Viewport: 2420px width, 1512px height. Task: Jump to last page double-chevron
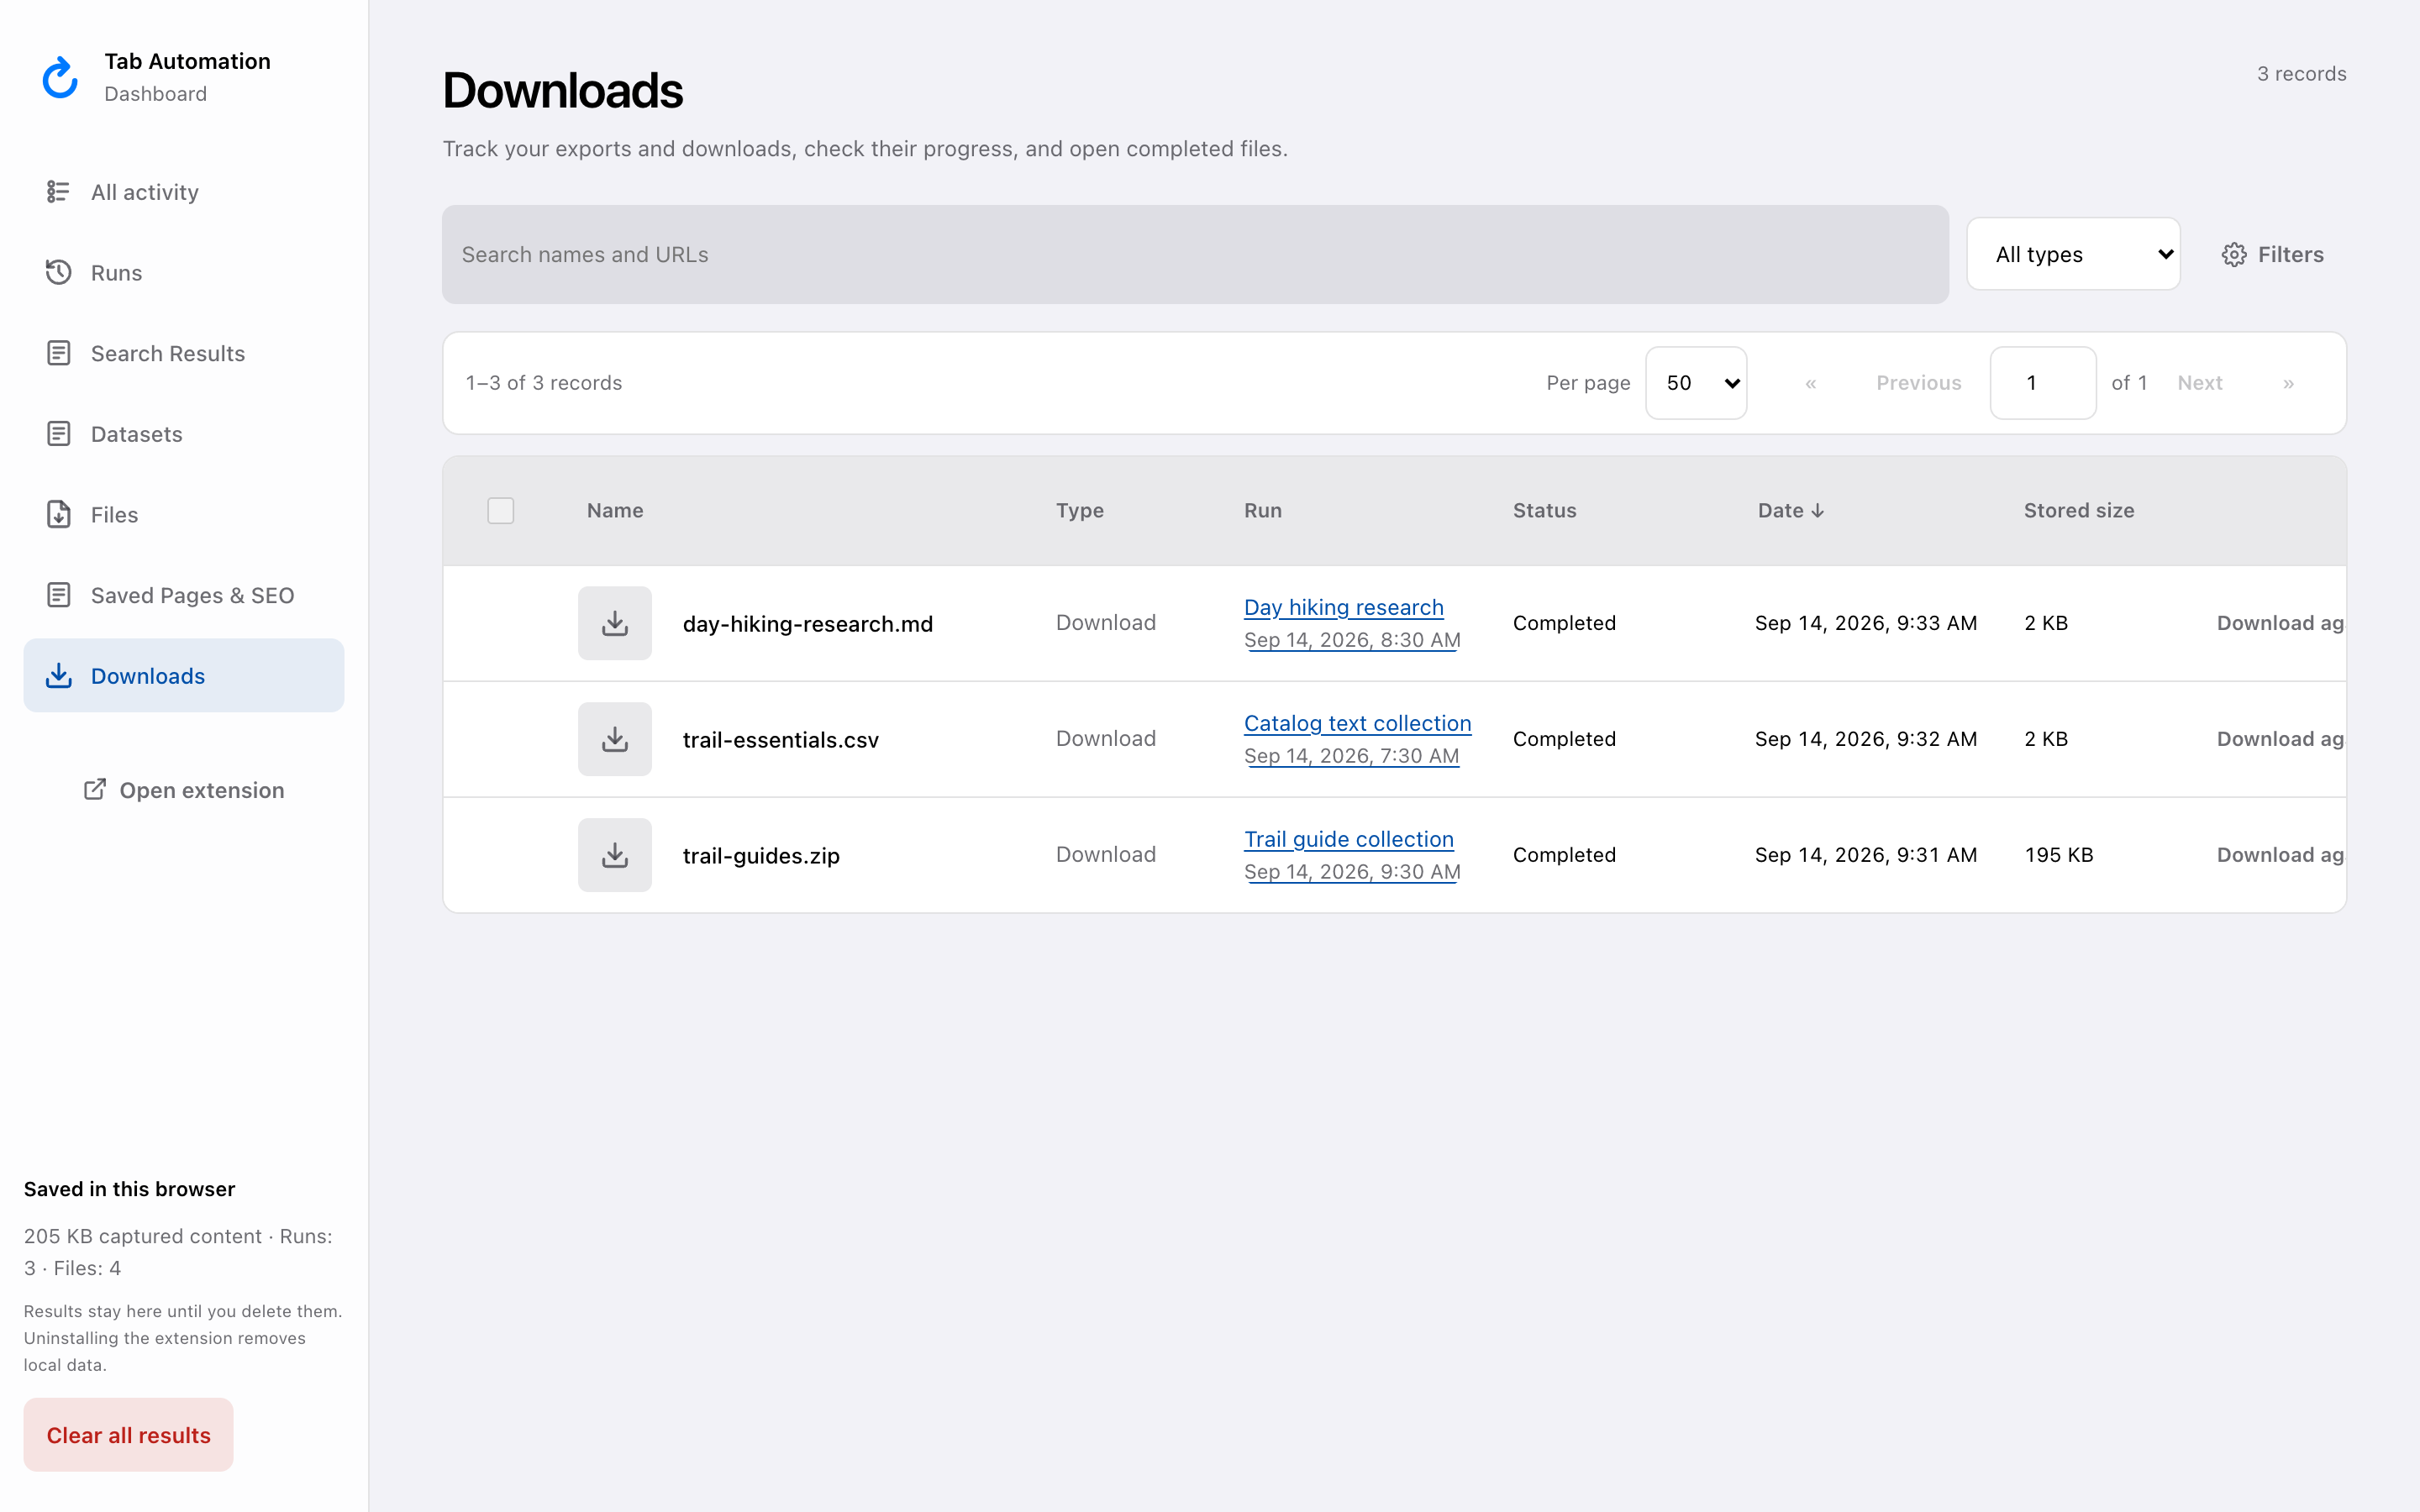click(2288, 383)
